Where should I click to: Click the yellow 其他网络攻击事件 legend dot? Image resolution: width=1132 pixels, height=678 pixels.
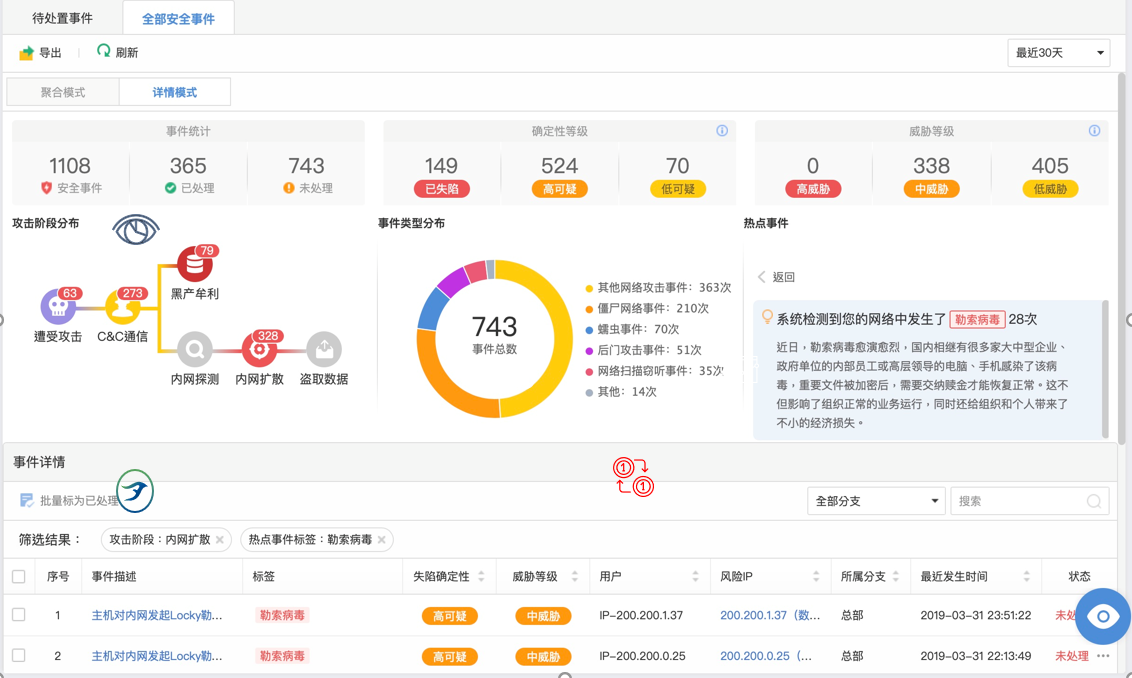(589, 288)
